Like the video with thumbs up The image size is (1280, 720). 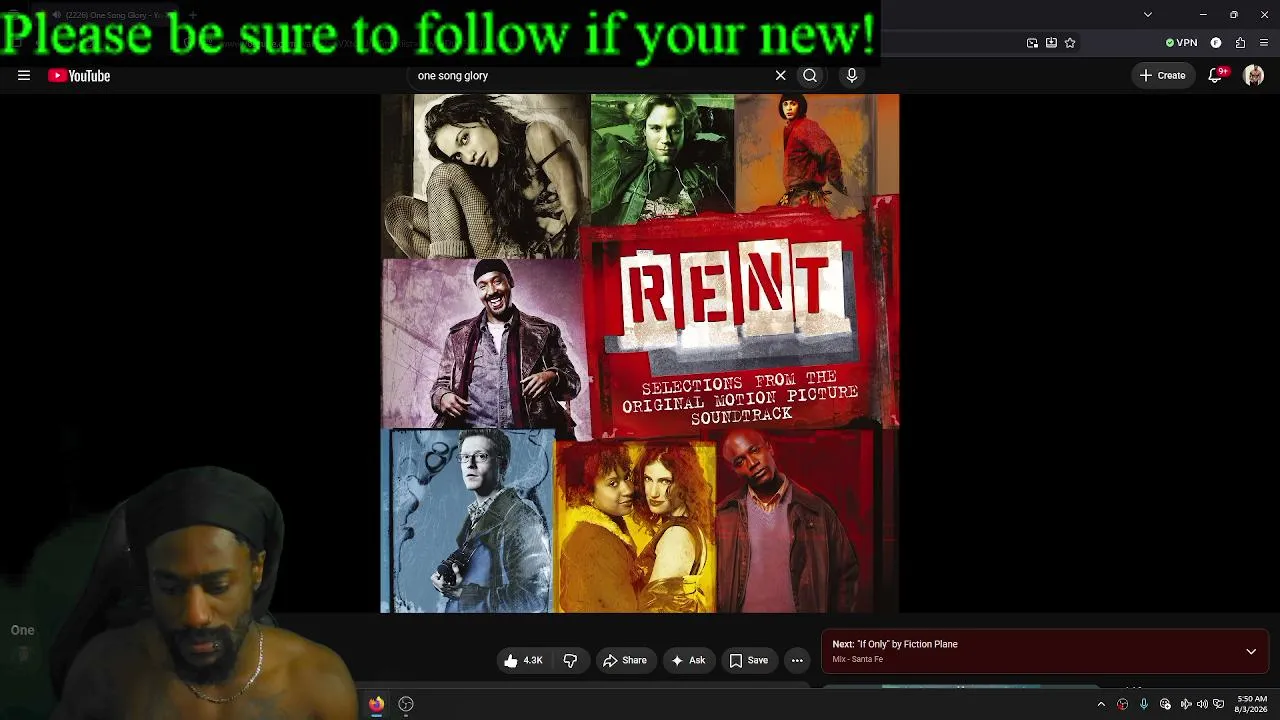coord(523,660)
